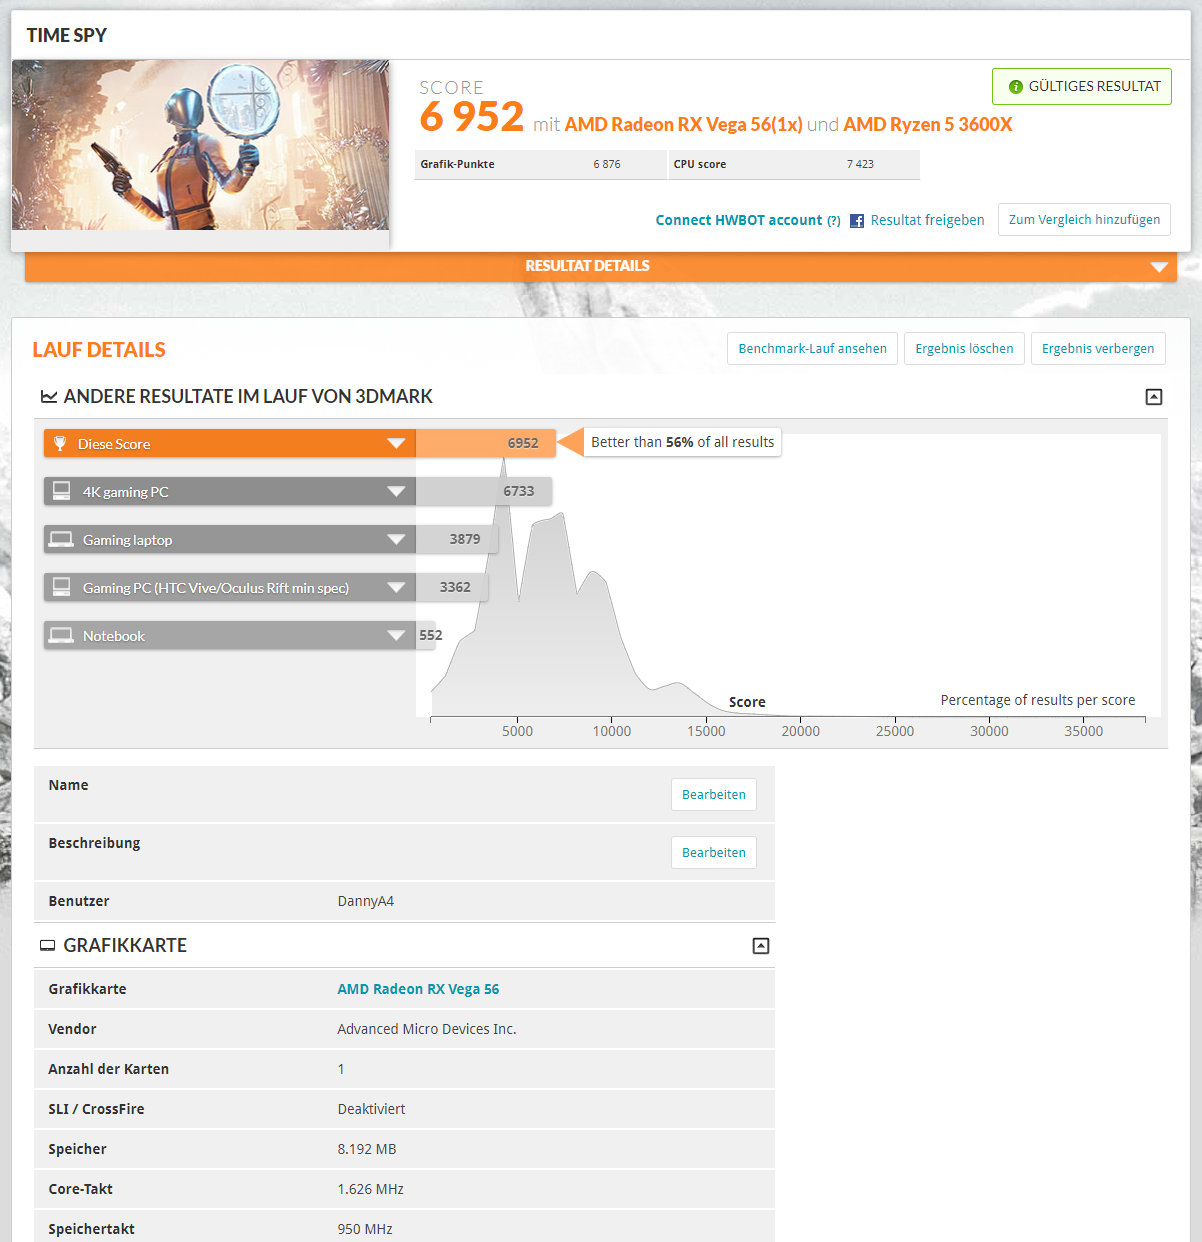Click Bearbeiten button in Beschreibung row
The width and height of the screenshot is (1202, 1242).
[x=714, y=852]
